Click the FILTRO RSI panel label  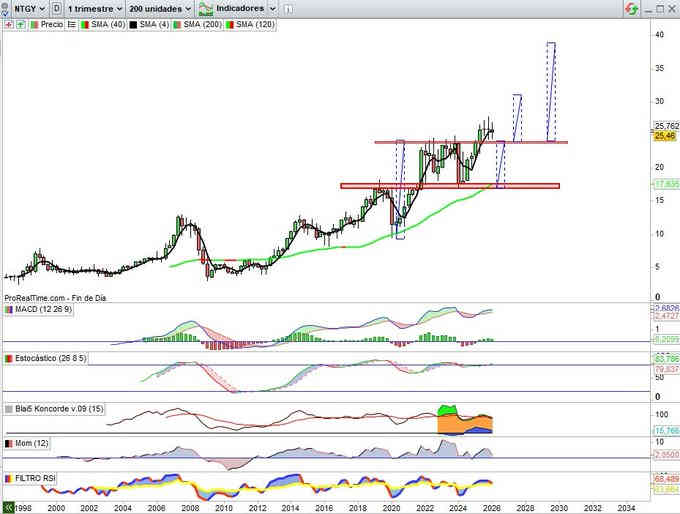point(36,478)
